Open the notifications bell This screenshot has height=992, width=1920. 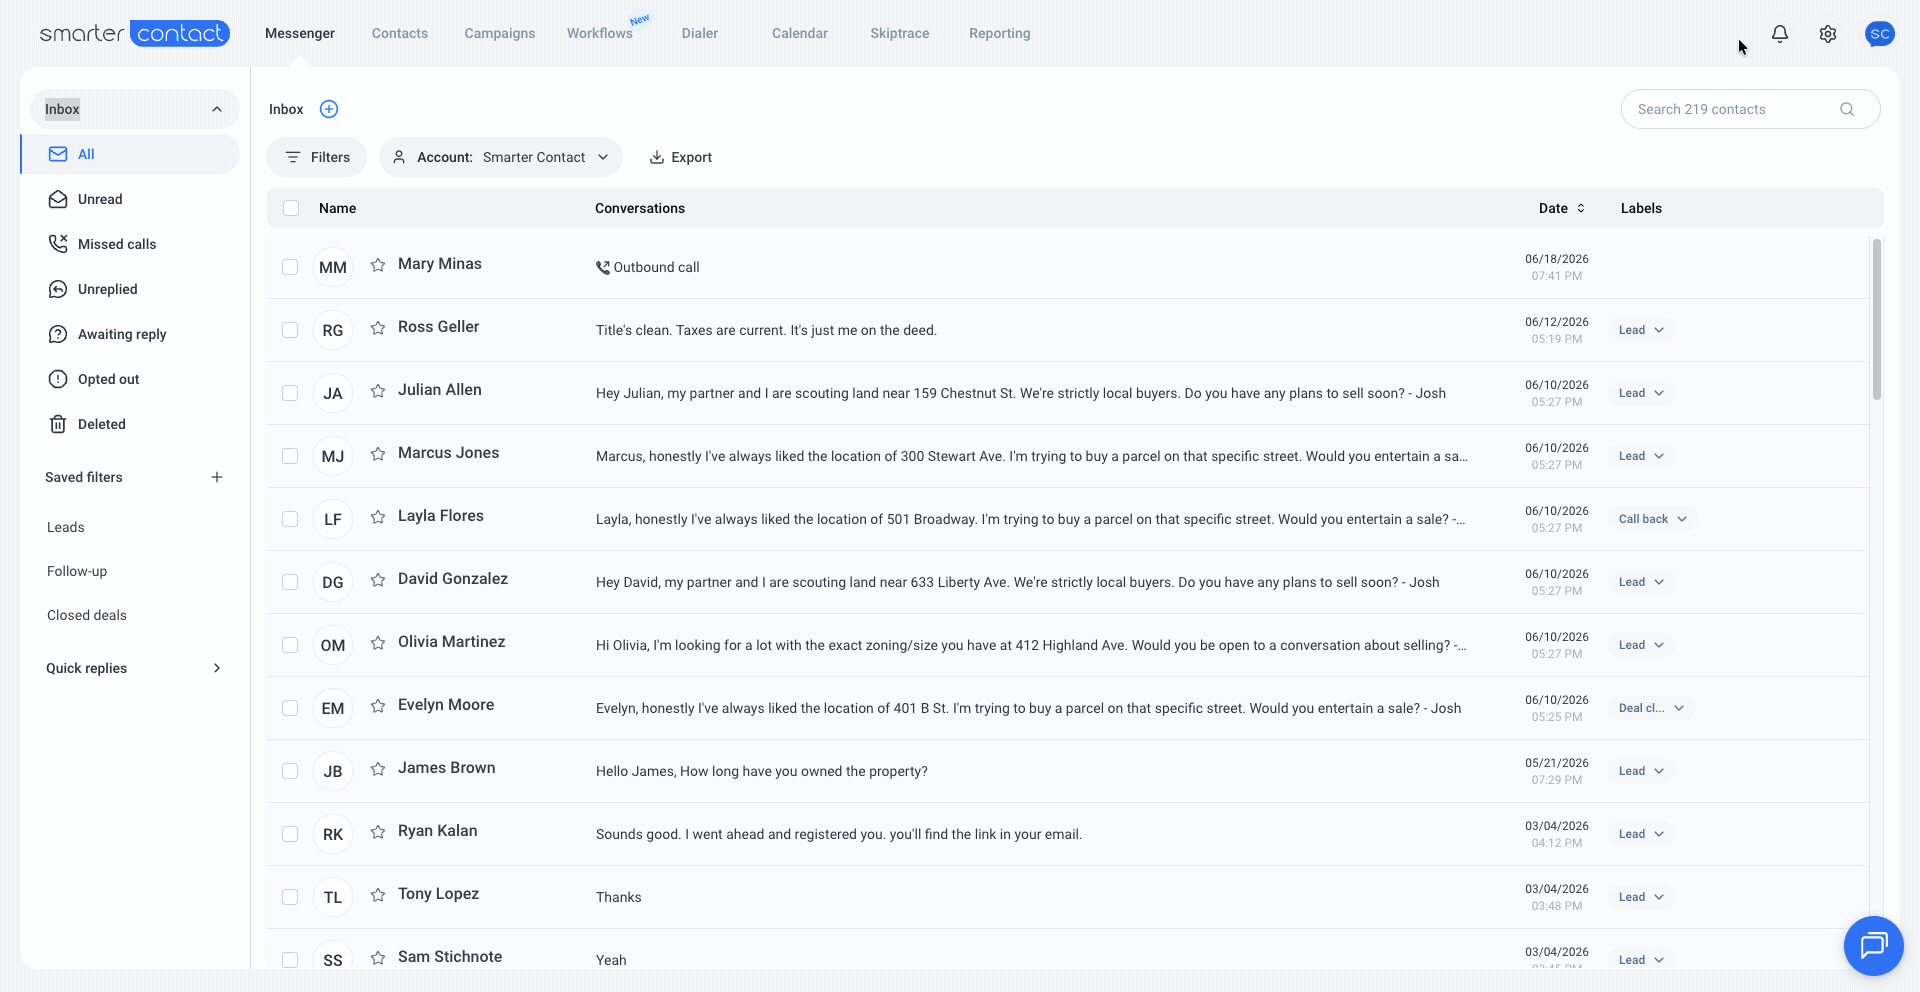coord(1780,34)
